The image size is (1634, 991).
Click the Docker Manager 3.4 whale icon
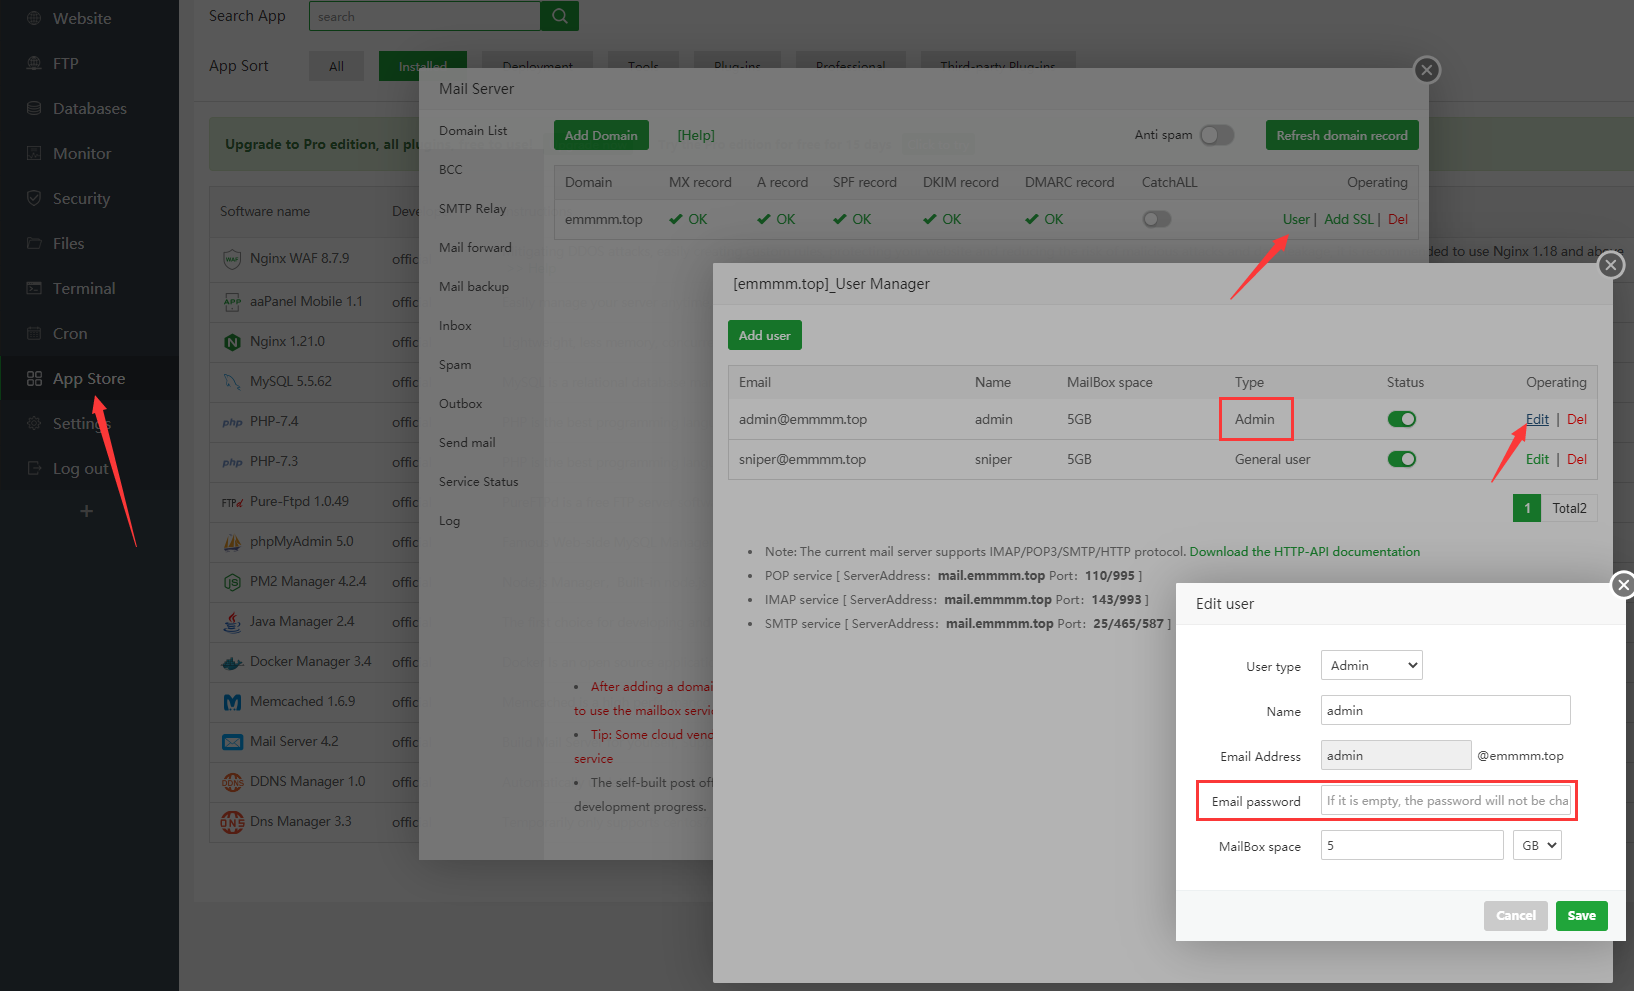pyautogui.click(x=232, y=662)
